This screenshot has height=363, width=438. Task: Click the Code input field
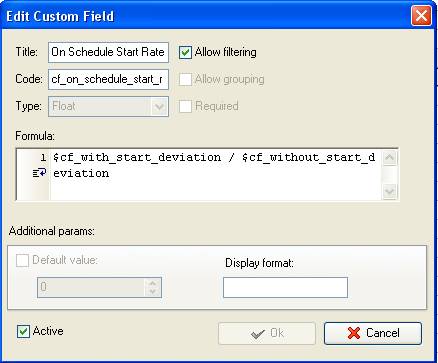108,79
